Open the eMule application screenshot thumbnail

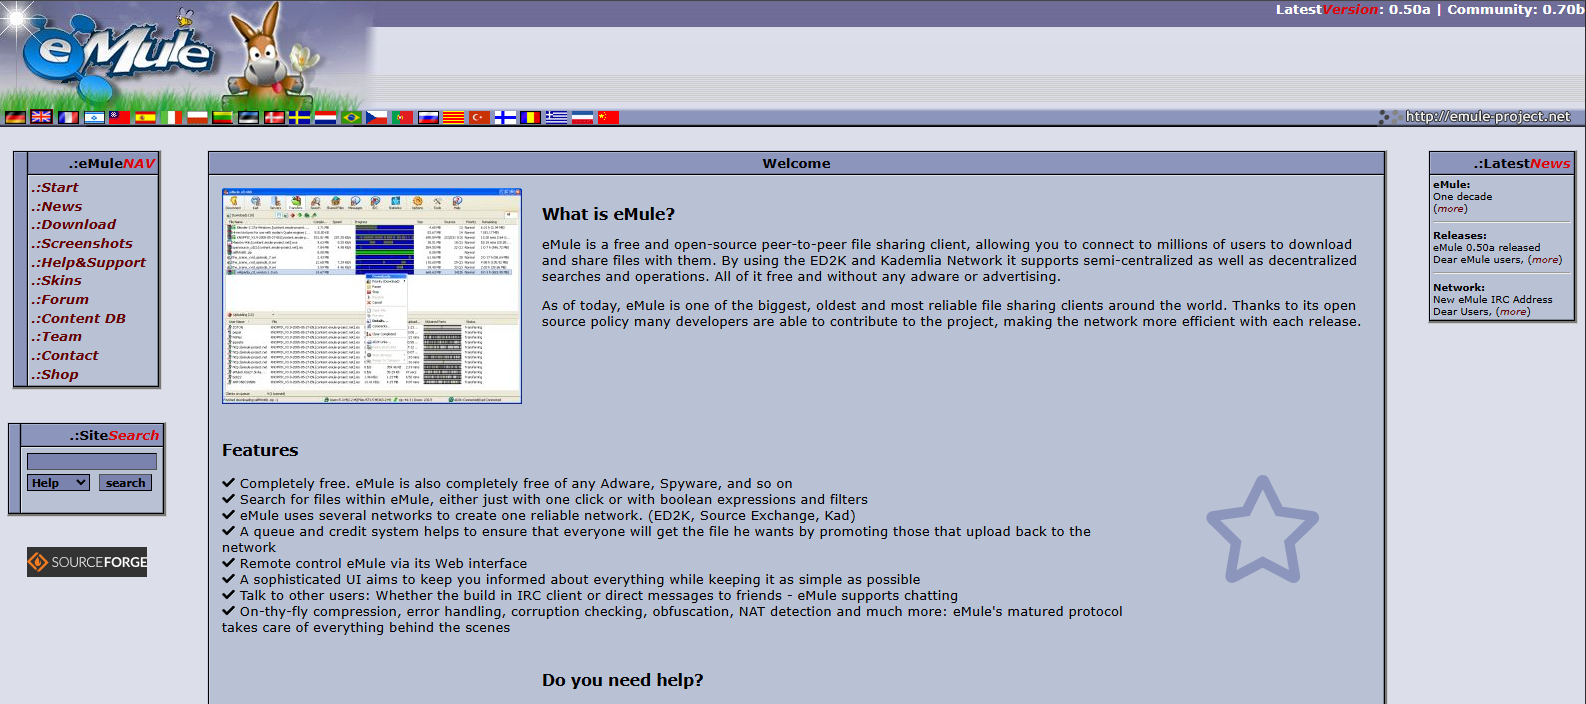(x=372, y=296)
